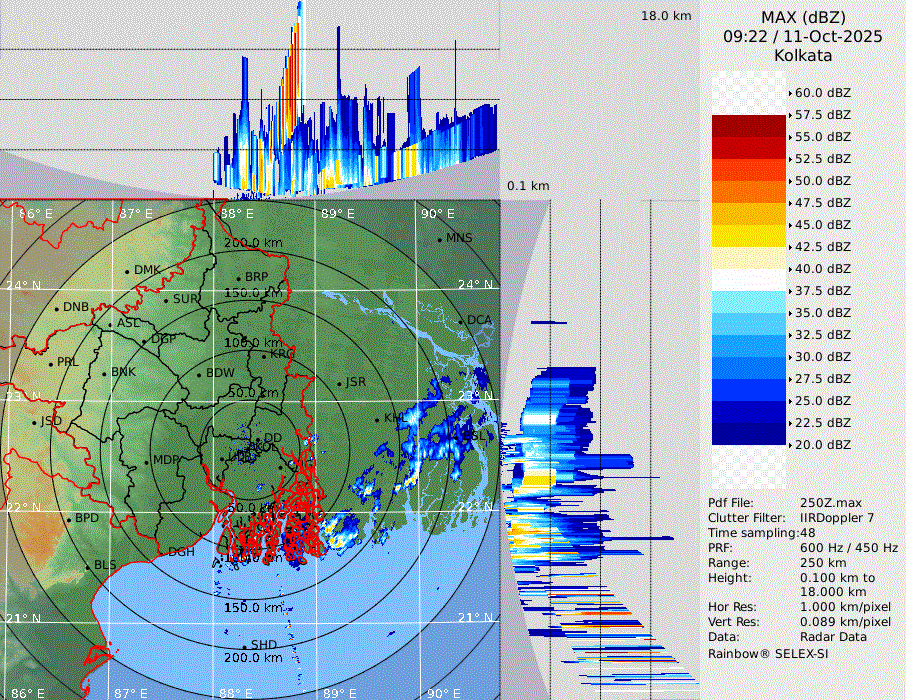Select the BRP station marker

[x=239, y=278]
